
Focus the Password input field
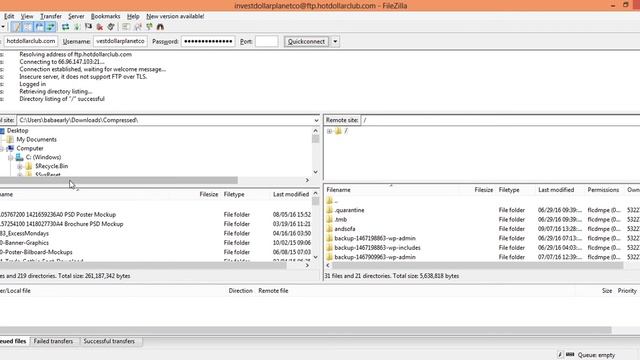click(208, 41)
